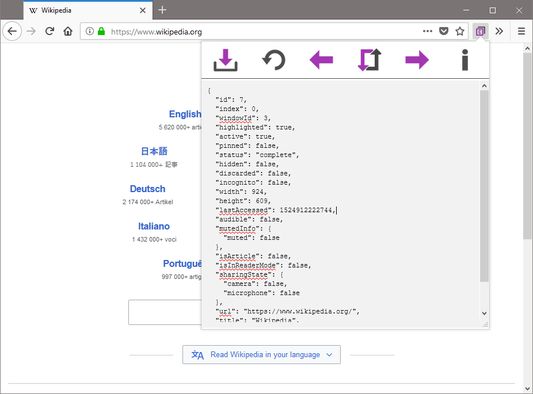Click the purple swap/move tab icon
Viewport: 533px width, 394px height.
coord(369,60)
